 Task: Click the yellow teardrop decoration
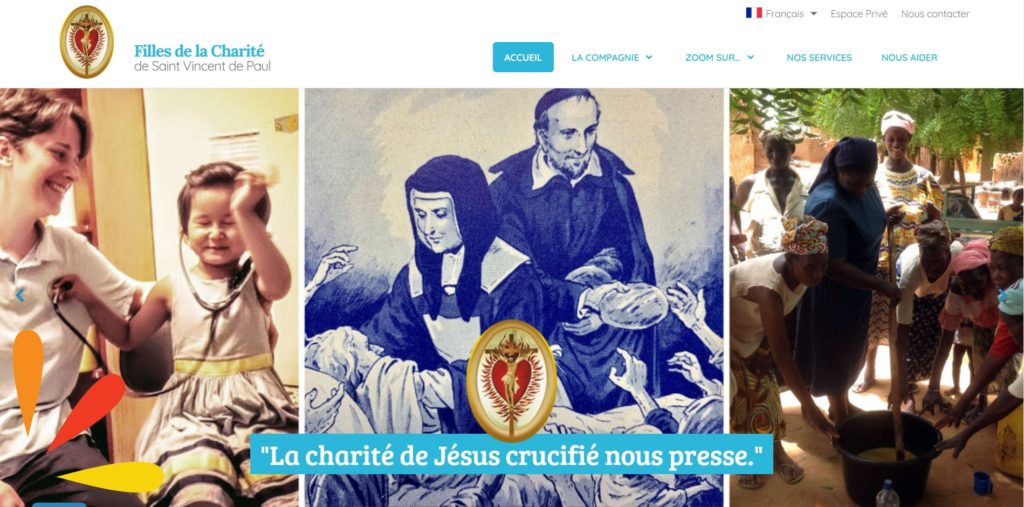click(111, 477)
